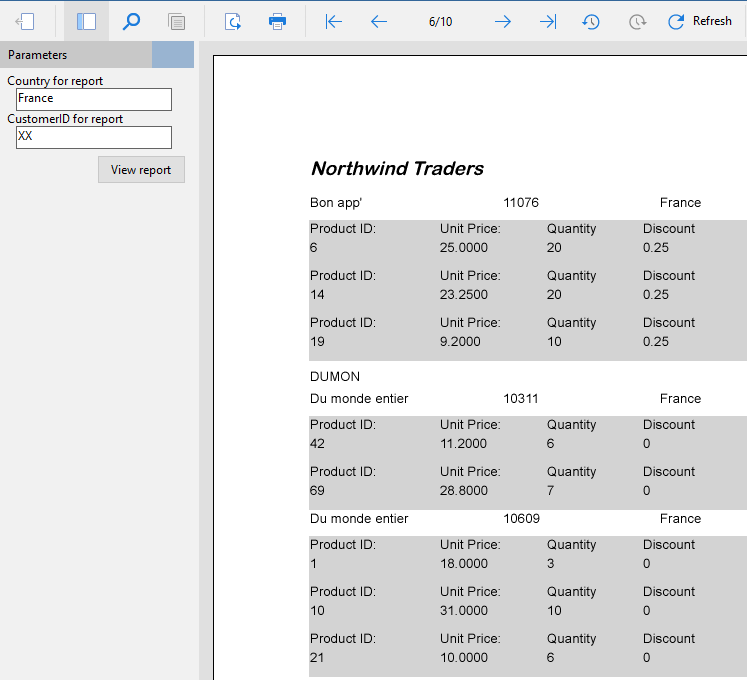
Task: Click customer name Bon app'
Action: pos(336,203)
